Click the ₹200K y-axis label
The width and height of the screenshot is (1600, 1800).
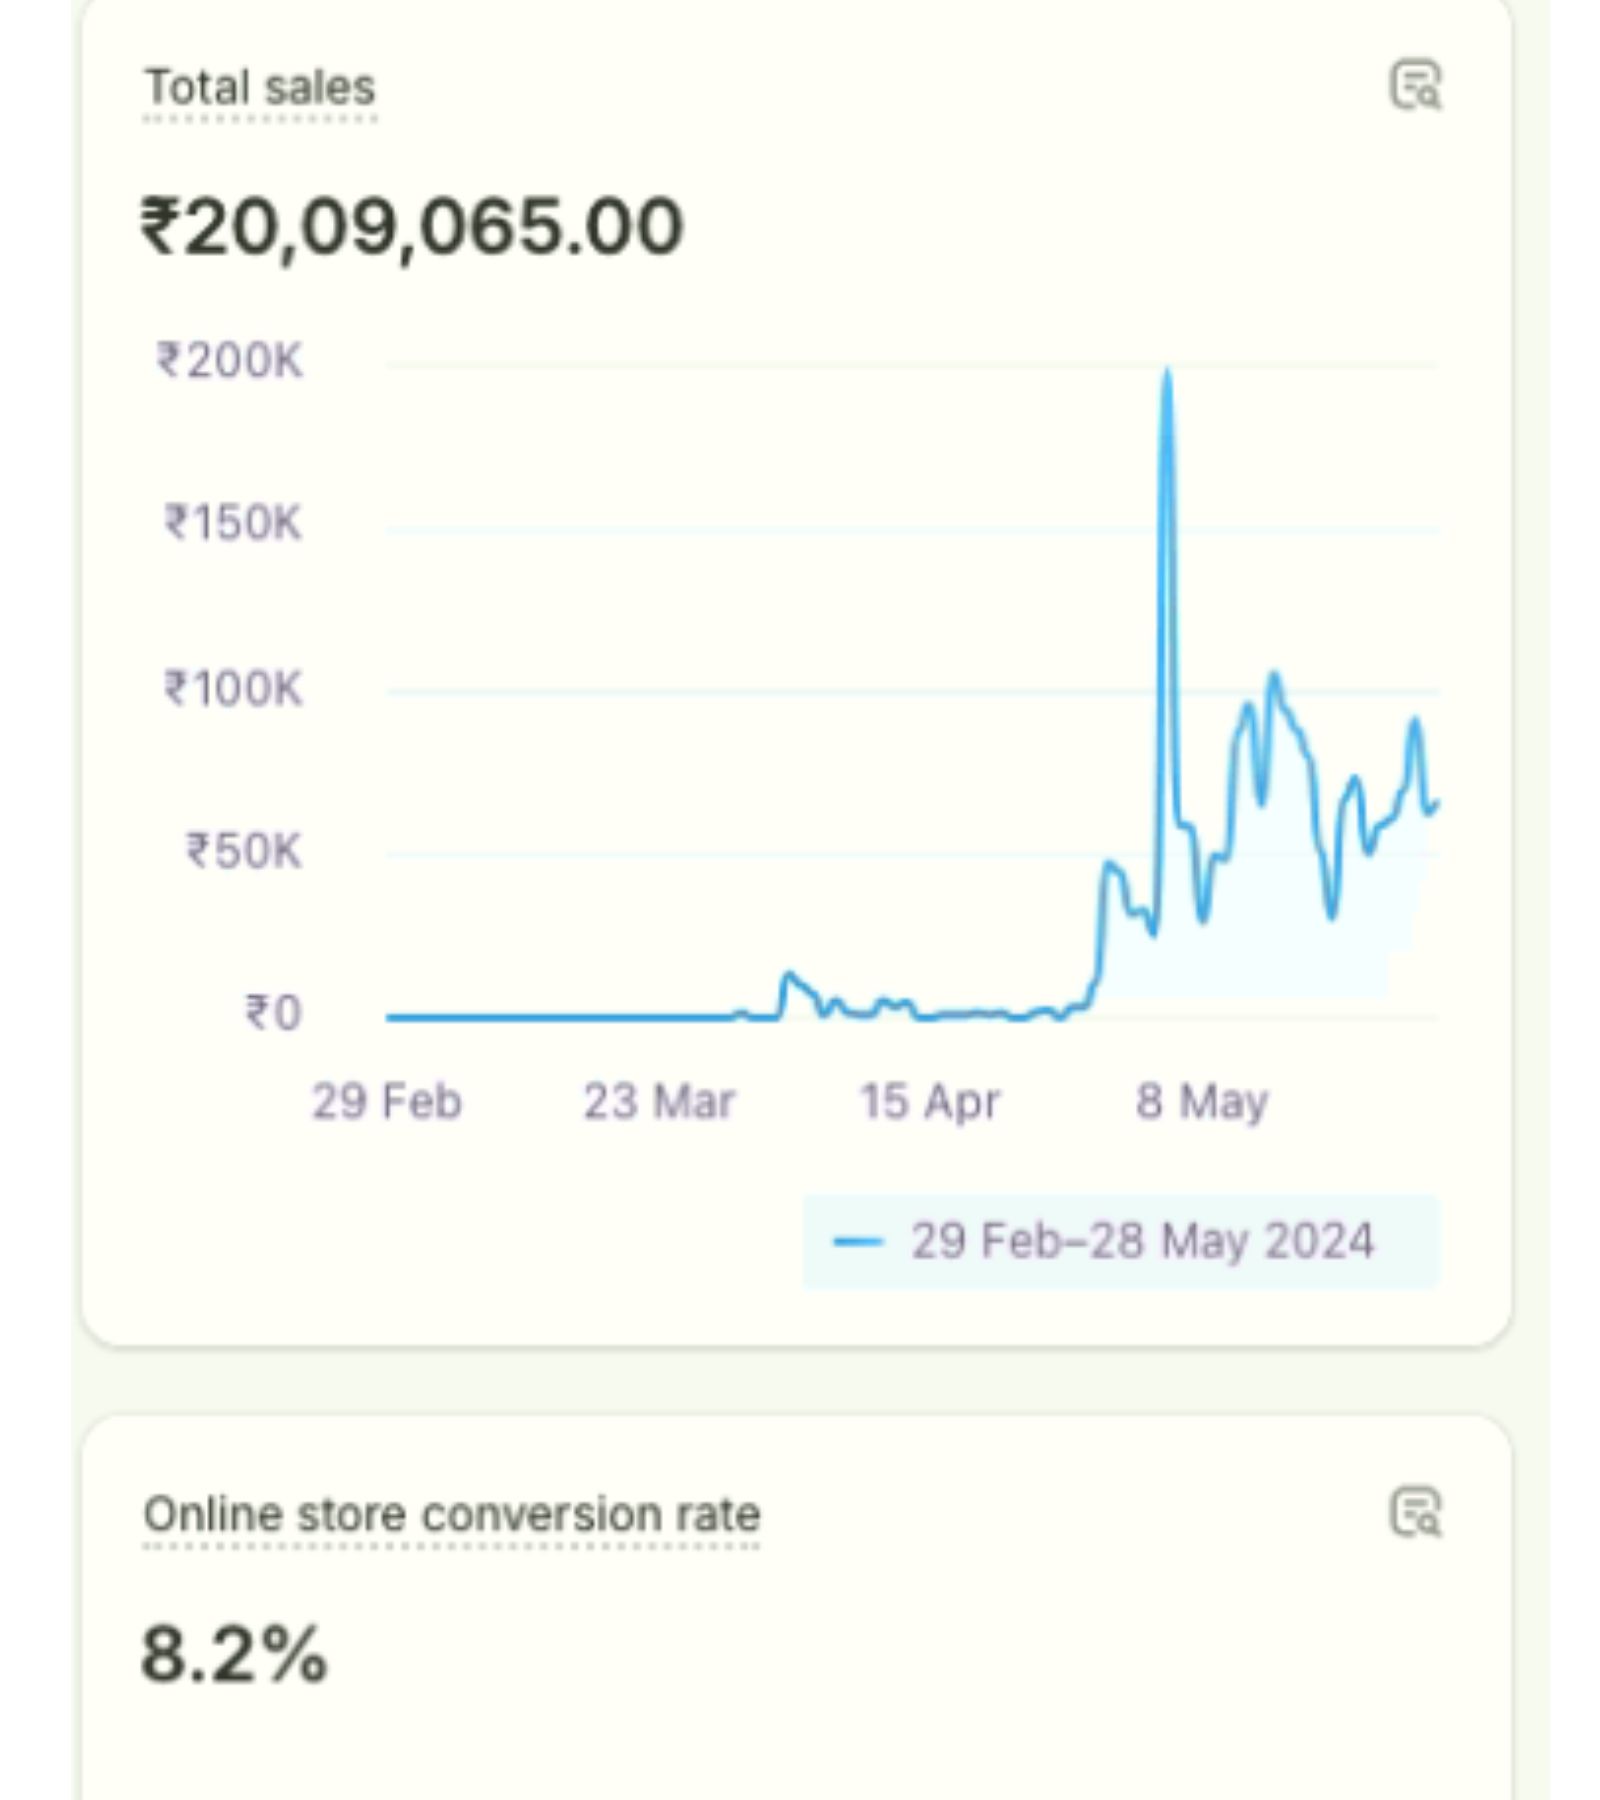point(230,361)
